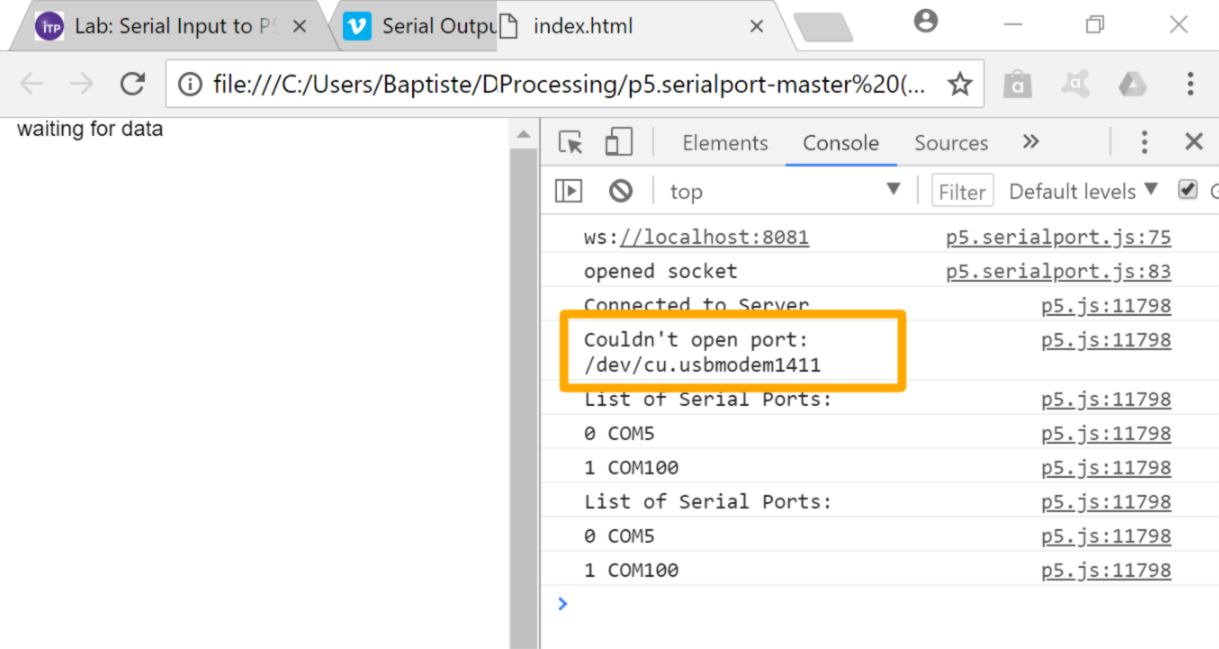The width and height of the screenshot is (1219, 649).
Task: Open the DevTools three-dot customize menu
Action: pos(1145,143)
